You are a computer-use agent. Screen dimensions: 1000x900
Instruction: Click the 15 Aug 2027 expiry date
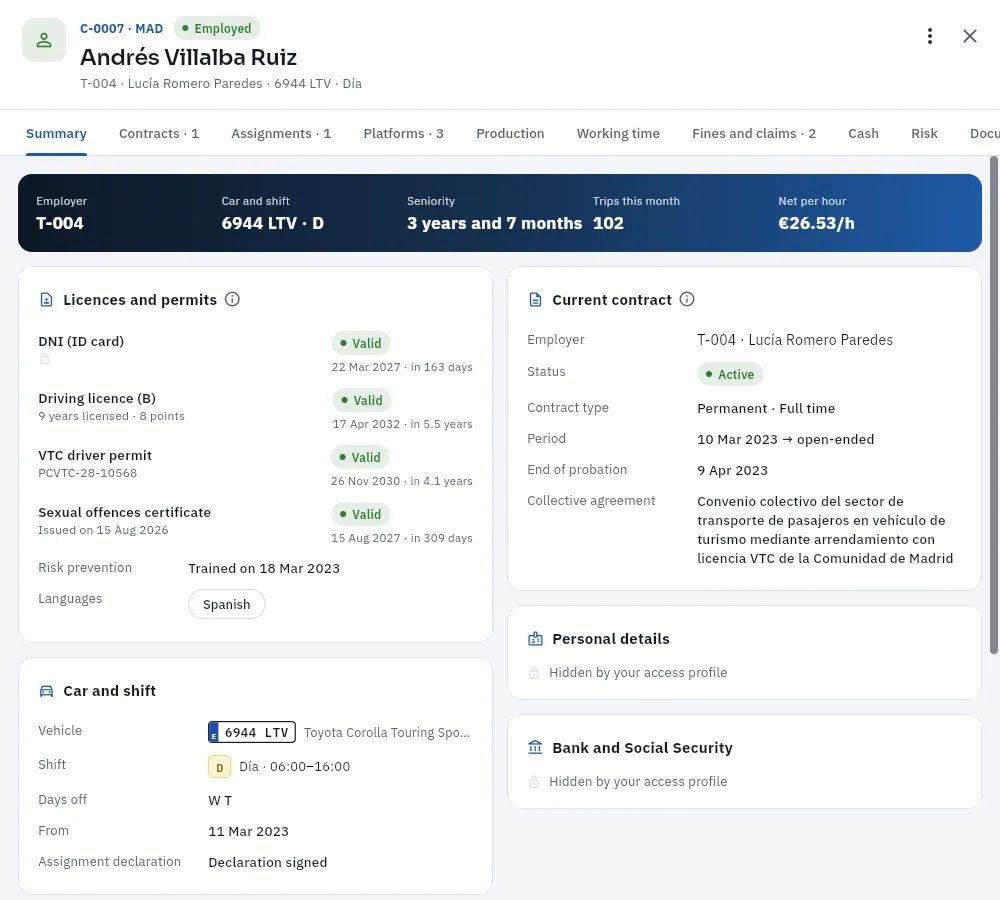point(365,538)
